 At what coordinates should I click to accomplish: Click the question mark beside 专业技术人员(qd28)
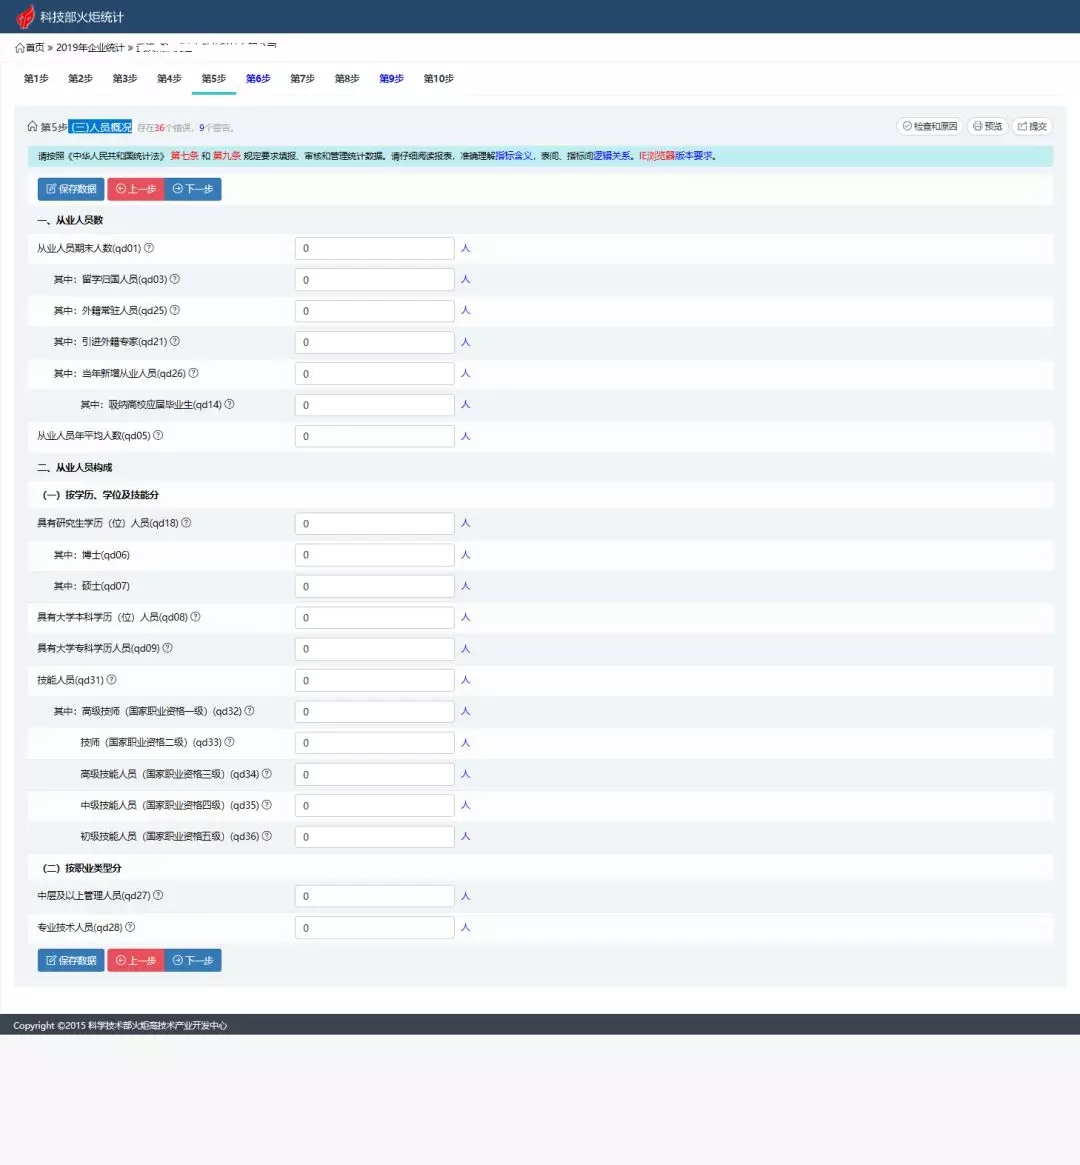pyautogui.click(x=130, y=927)
